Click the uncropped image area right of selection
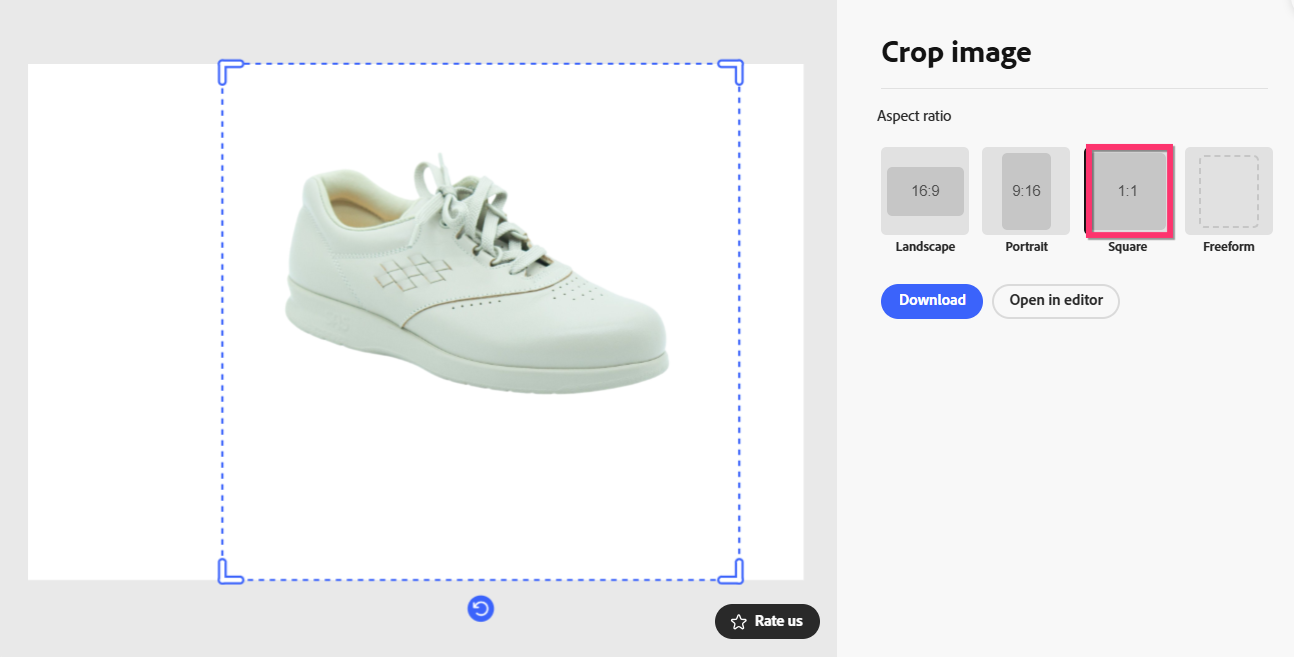This screenshot has height=657, width=1294. pyautogui.click(x=772, y=322)
